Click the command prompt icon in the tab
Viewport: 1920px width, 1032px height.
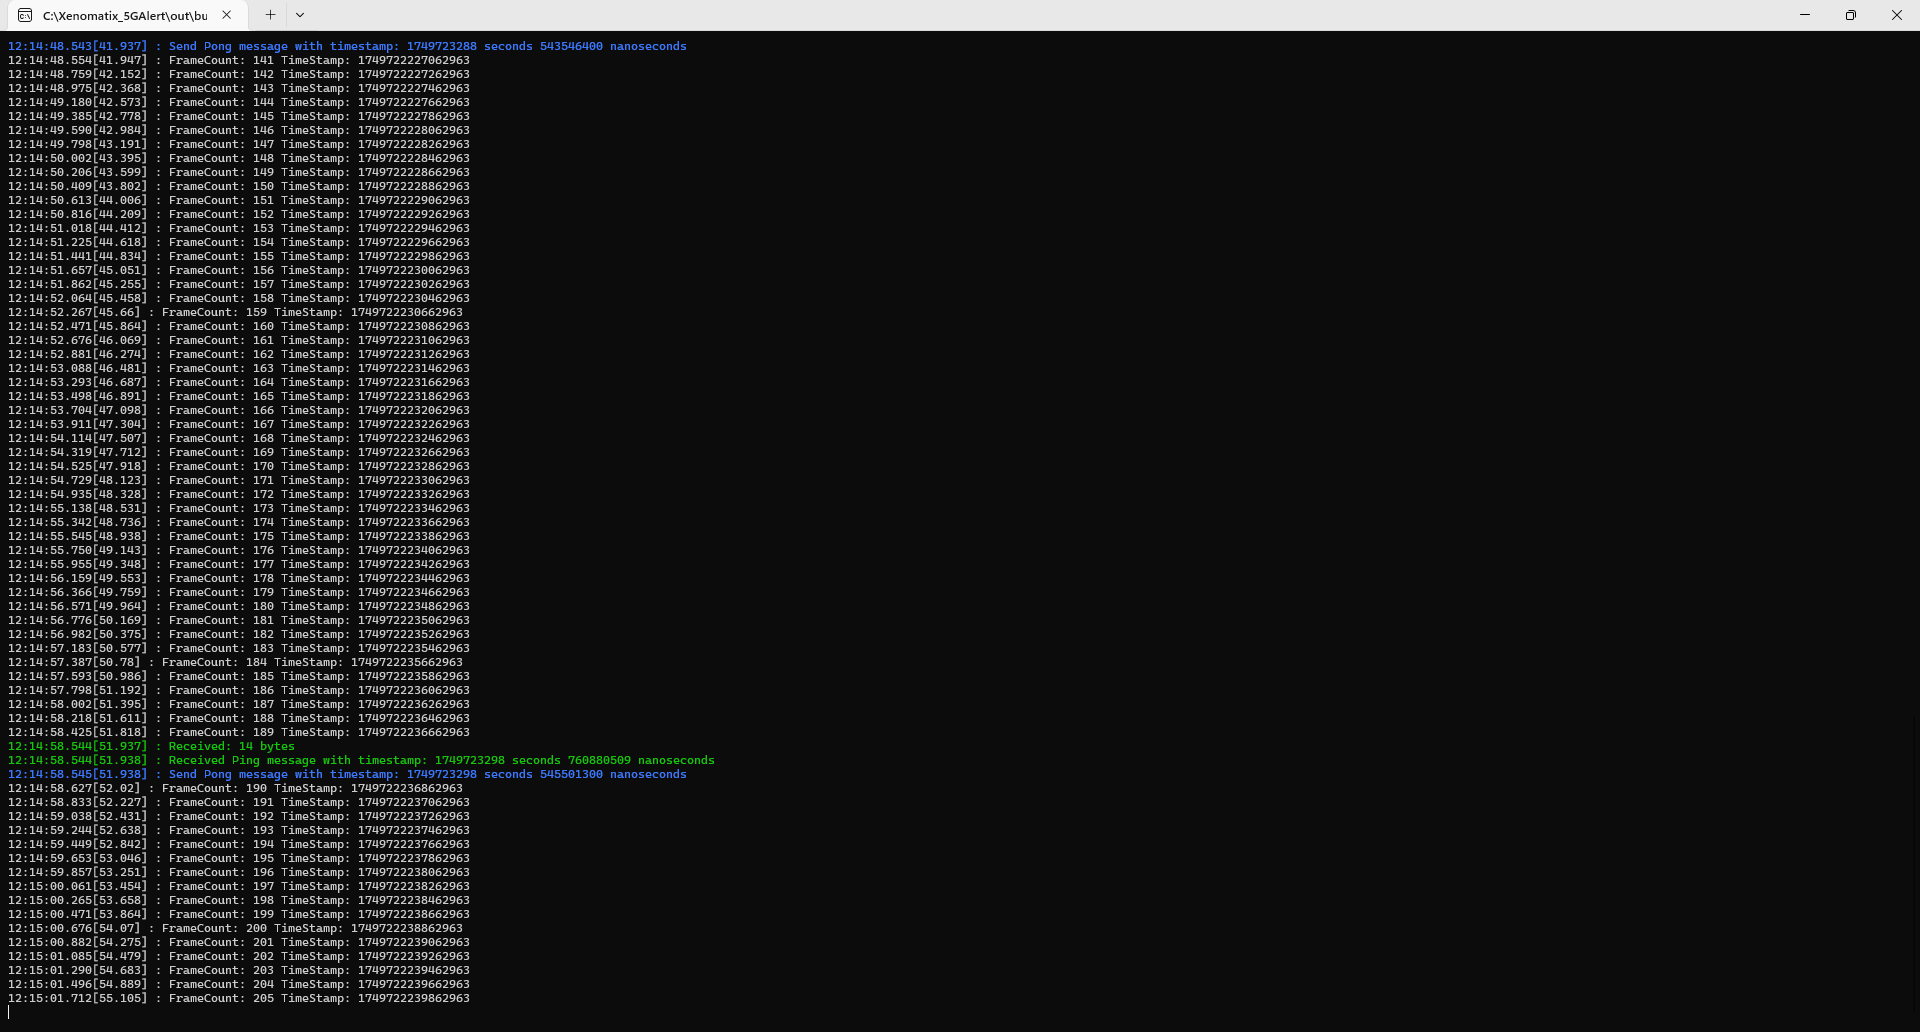[25, 15]
